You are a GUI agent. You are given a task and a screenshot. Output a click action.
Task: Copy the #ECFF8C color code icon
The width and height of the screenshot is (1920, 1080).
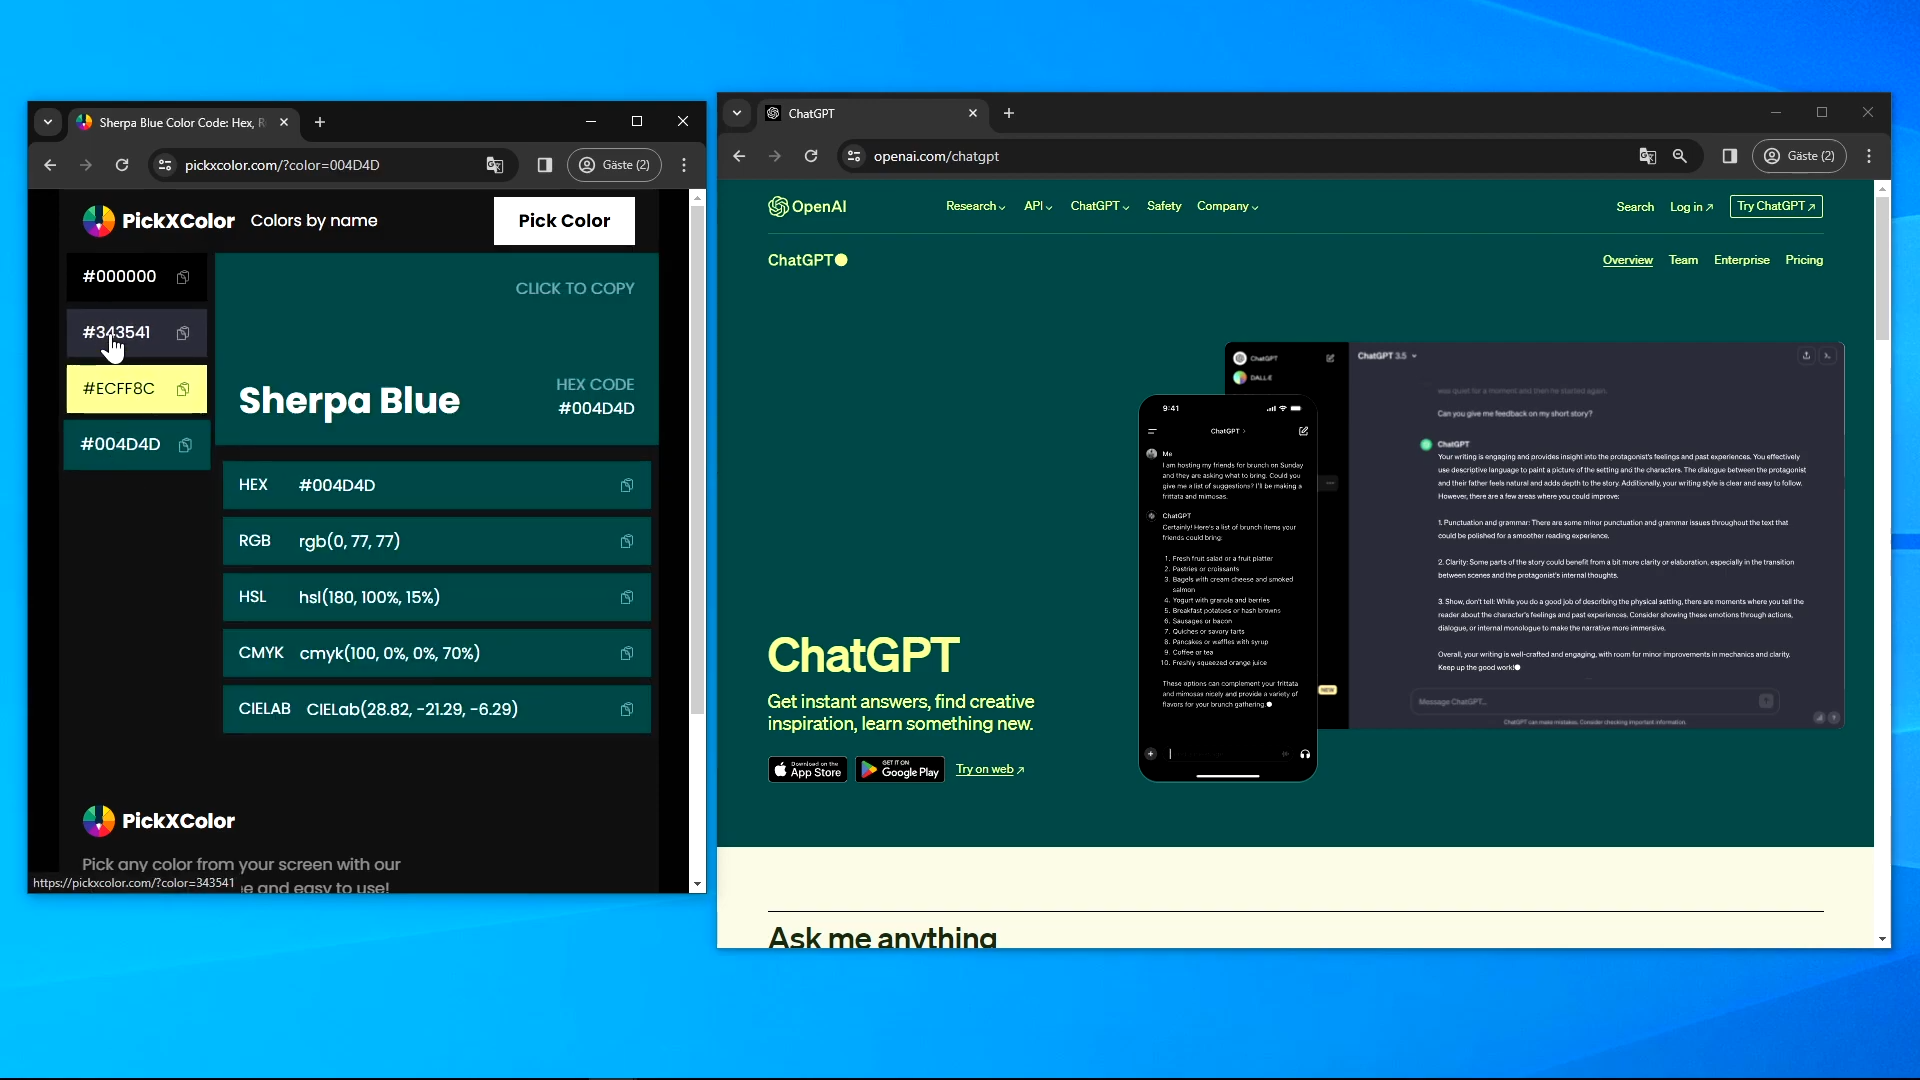tap(183, 389)
